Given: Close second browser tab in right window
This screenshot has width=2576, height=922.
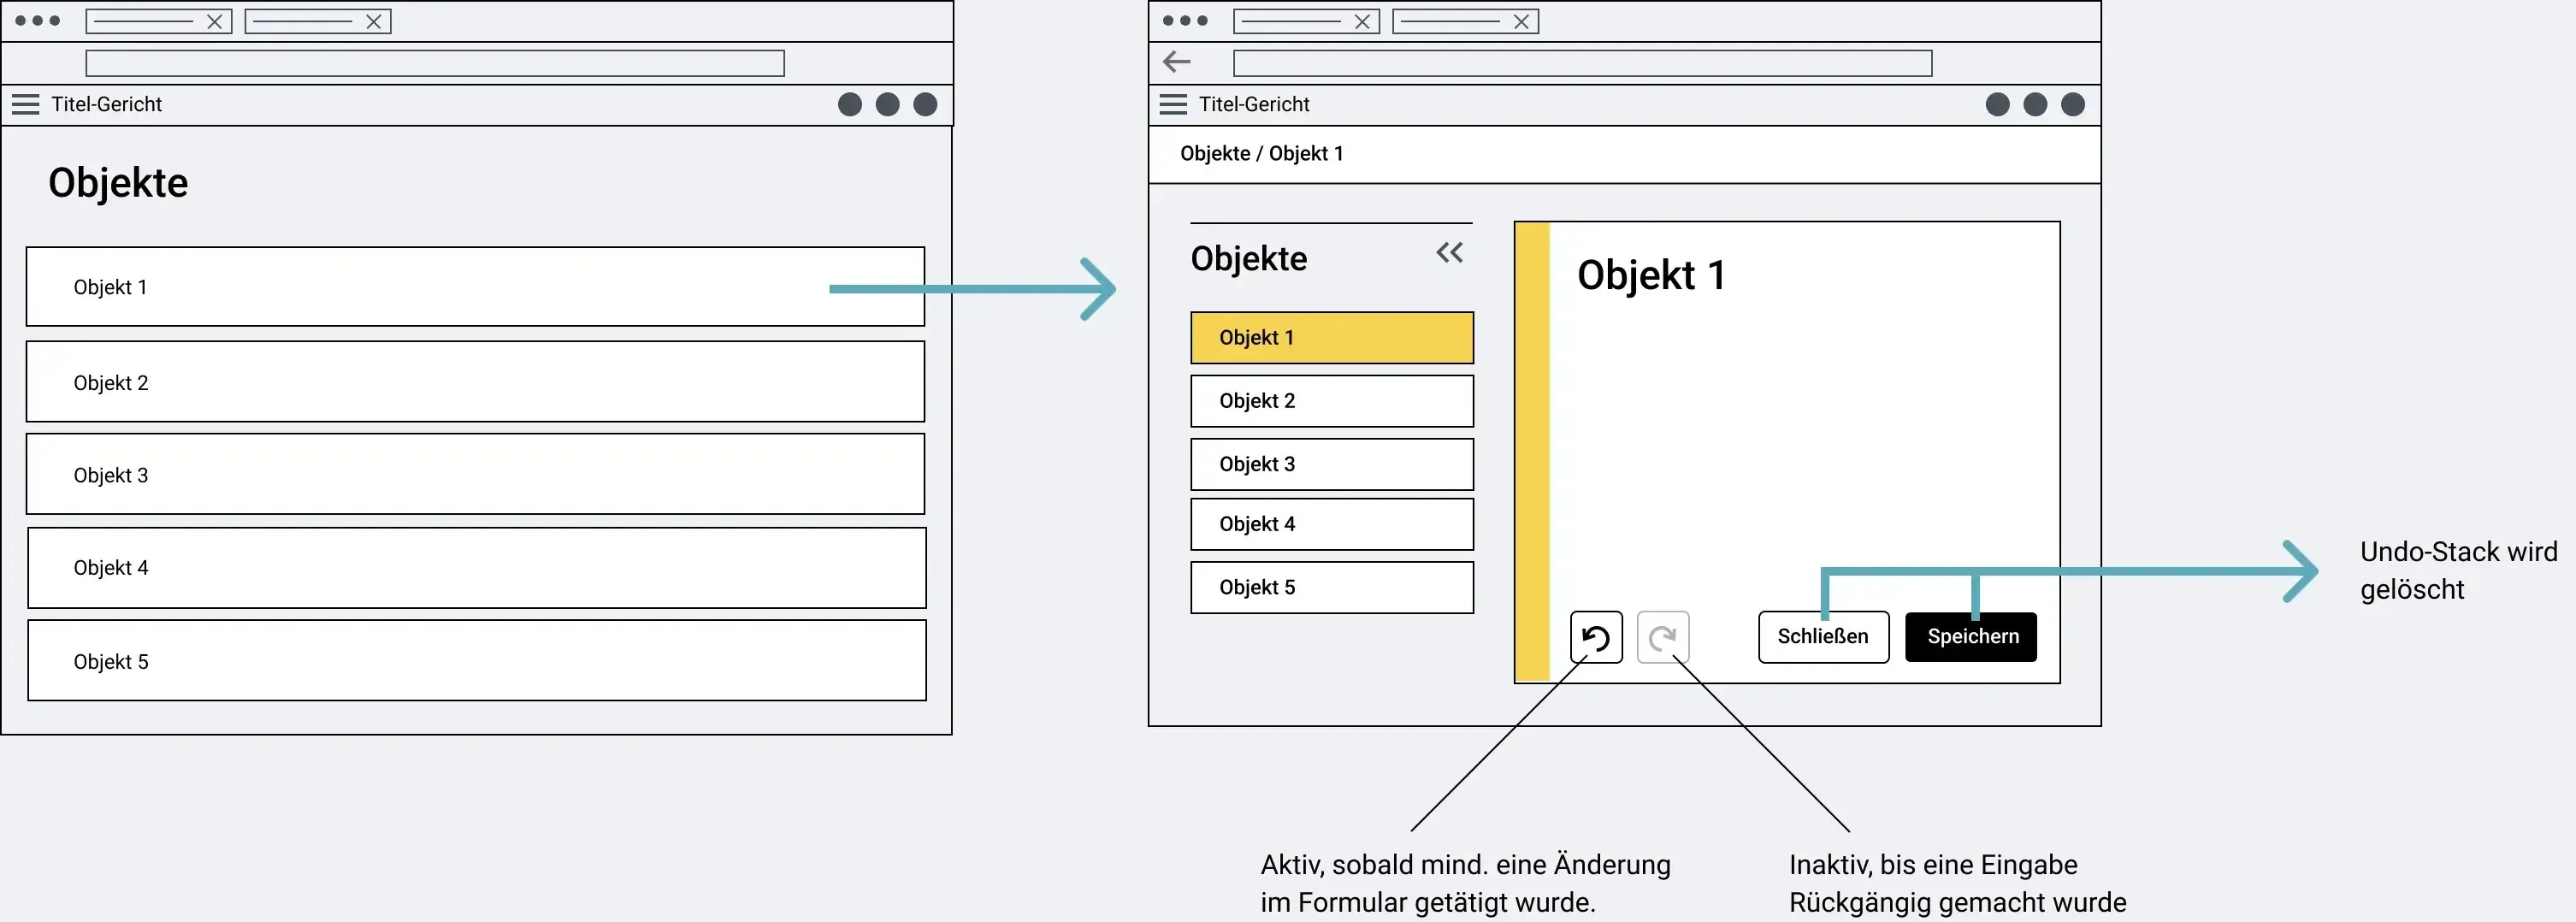Looking at the screenshot, I should pyautogui.click(x=1521, y=22).
